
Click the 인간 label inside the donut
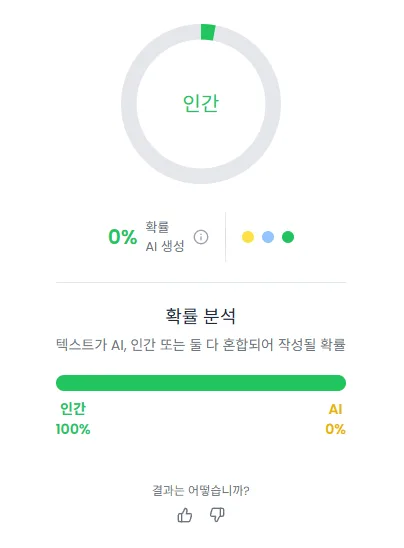(201, 103)
